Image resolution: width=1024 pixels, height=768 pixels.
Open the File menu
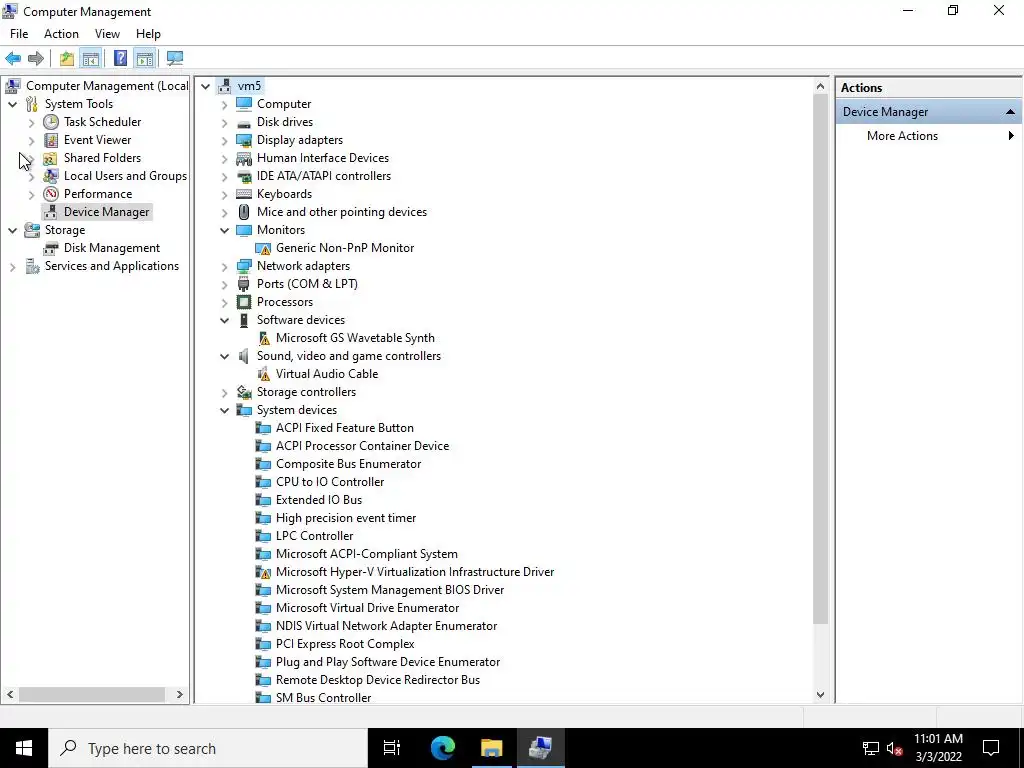click(19, 34)
